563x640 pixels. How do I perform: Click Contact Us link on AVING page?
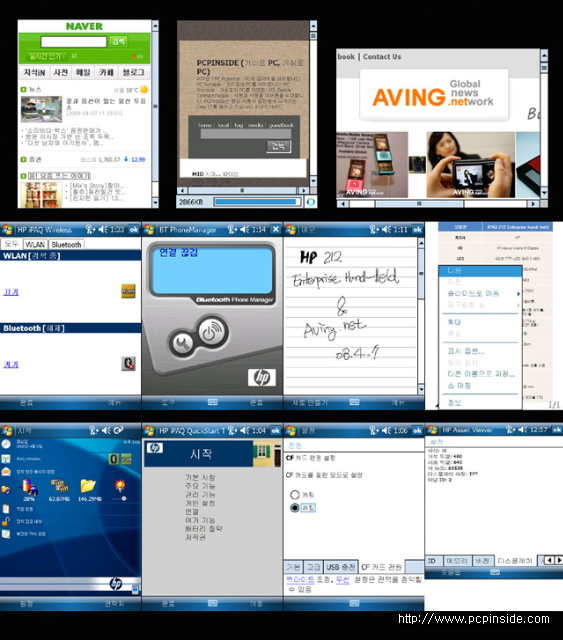382,57
